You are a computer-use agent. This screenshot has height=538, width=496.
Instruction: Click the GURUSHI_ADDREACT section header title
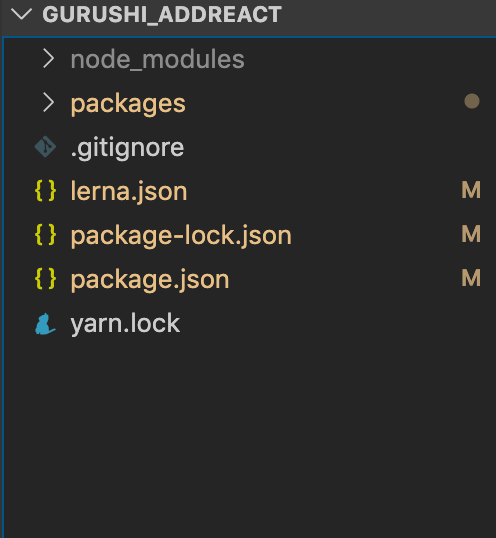[x=162, y=14]
